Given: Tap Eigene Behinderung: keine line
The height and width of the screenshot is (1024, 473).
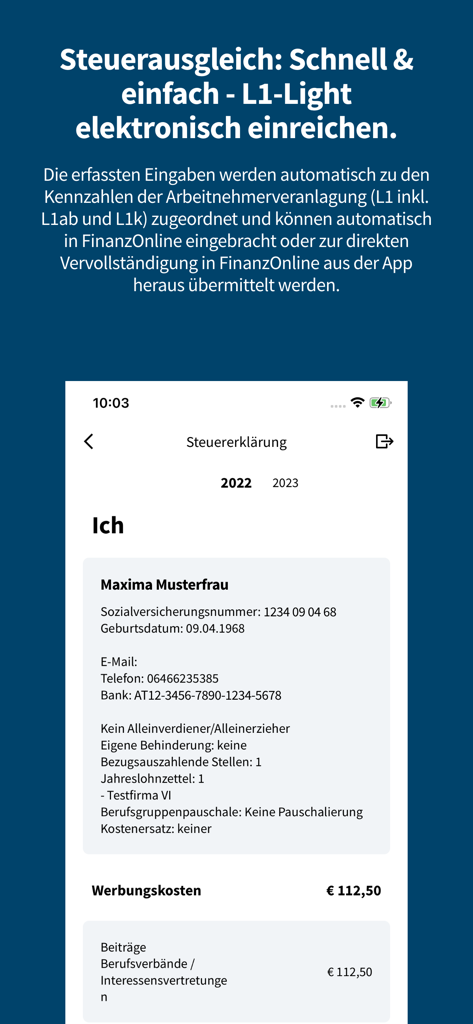Looking at the screenshot, I should pos(173,745).
